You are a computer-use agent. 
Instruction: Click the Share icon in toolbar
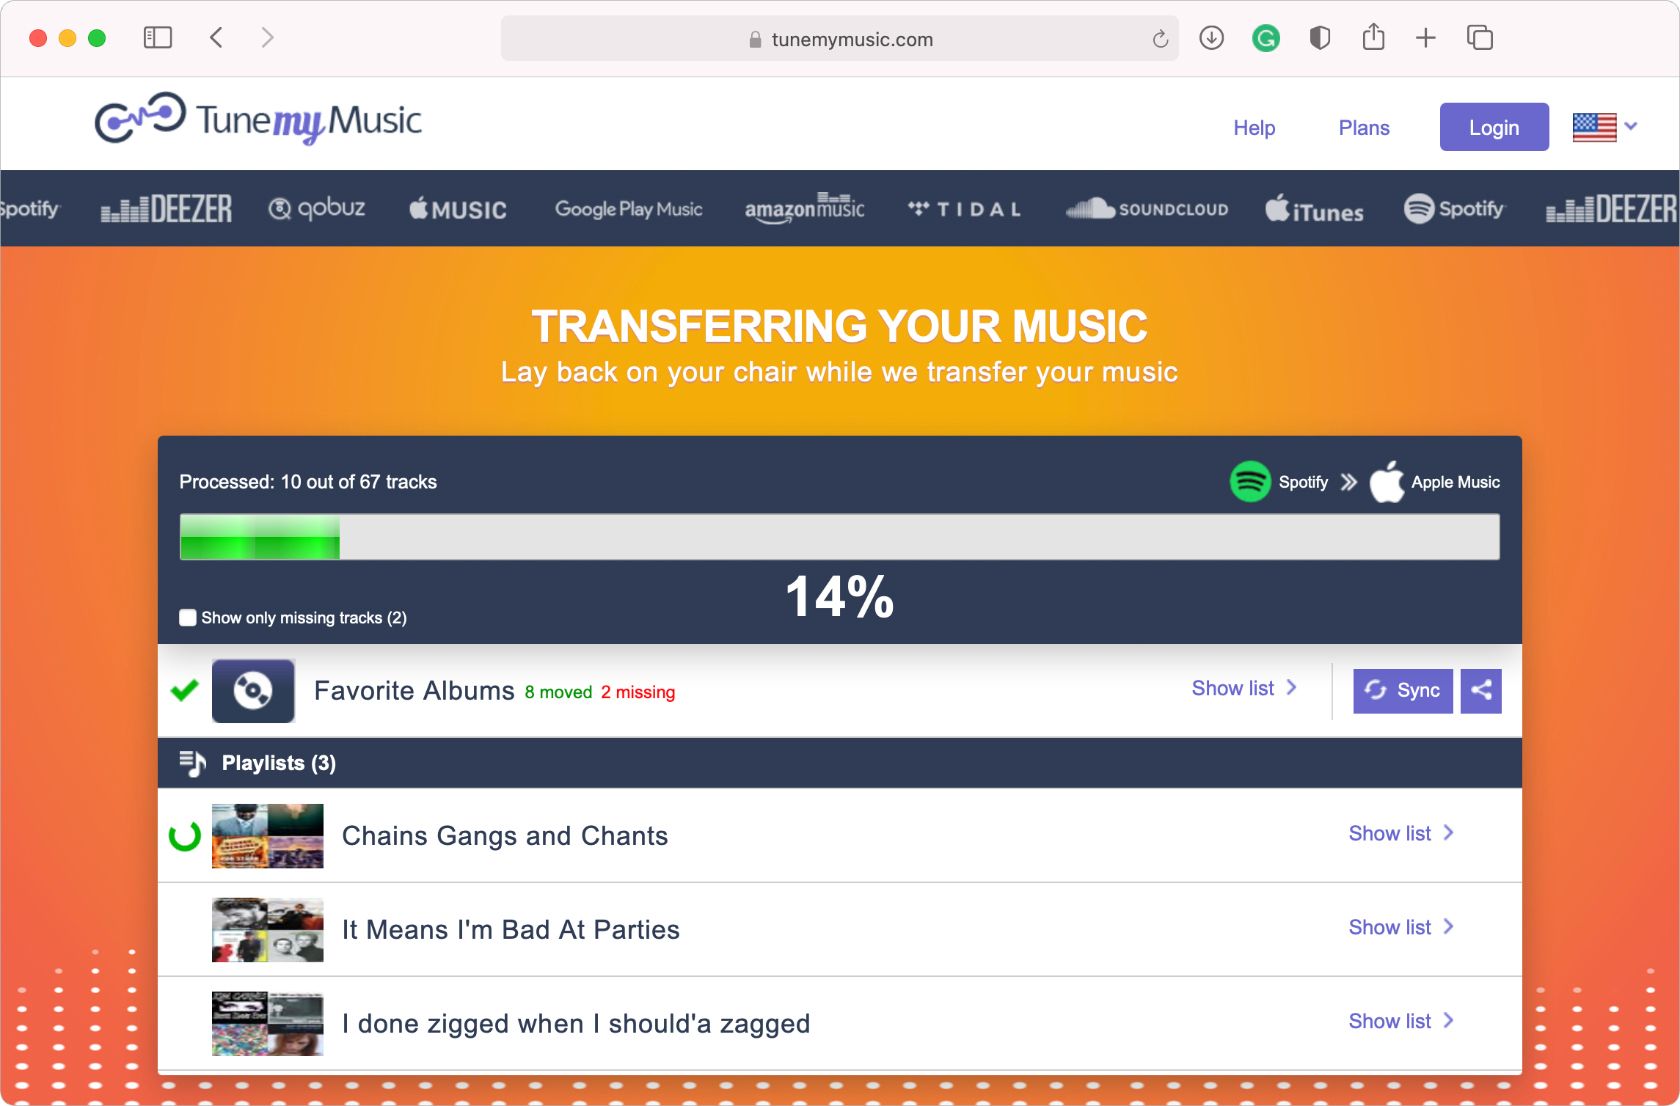click(x=1374, y=37)
